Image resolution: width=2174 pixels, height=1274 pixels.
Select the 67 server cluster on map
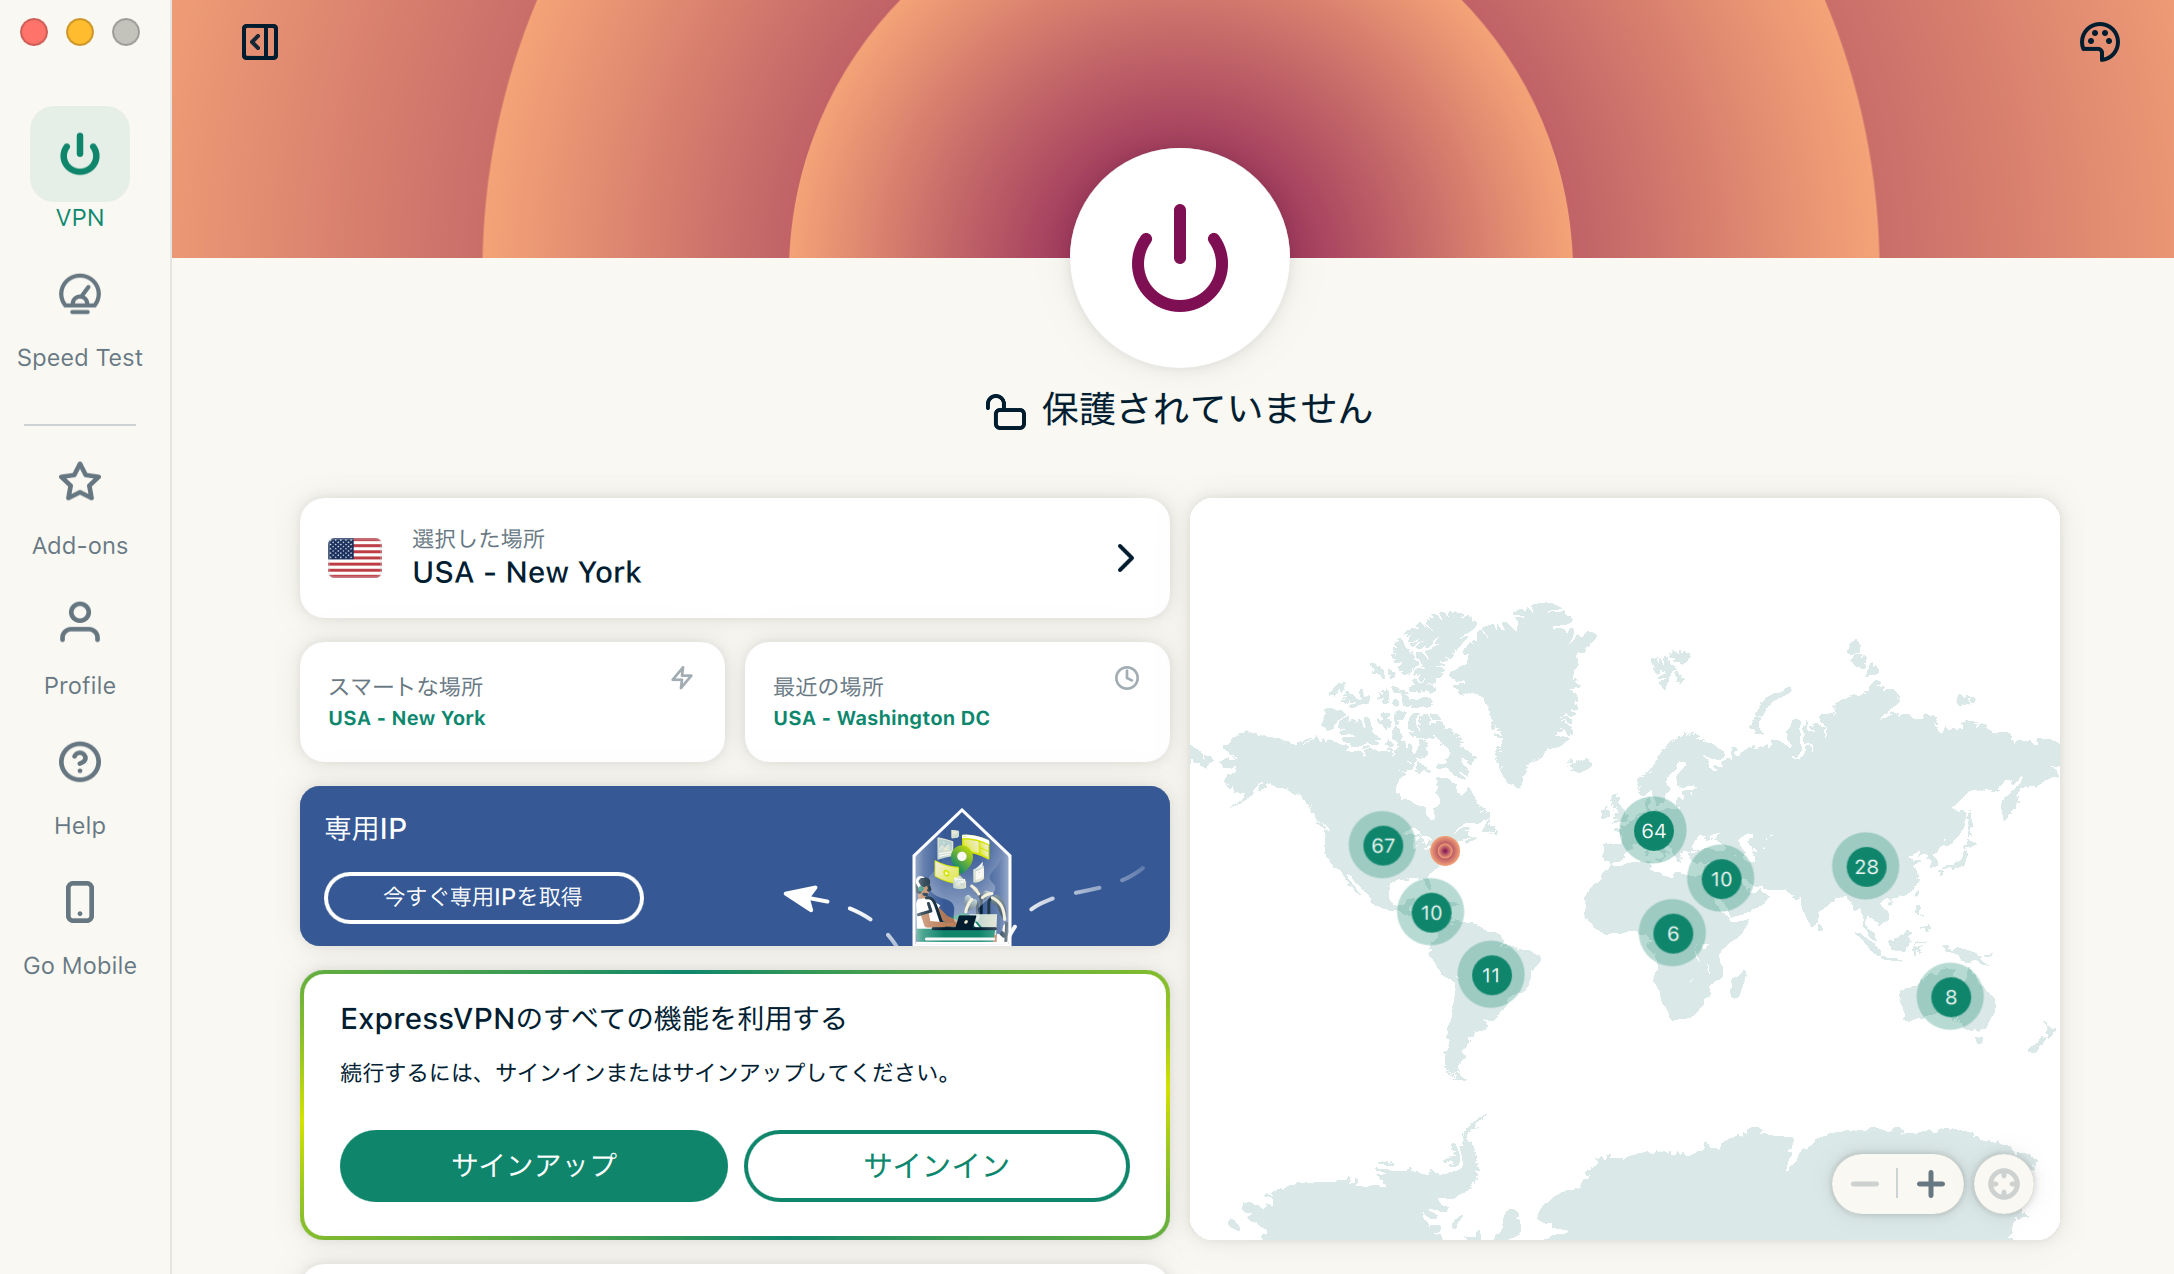pyautogui.click(x=1383, y=845)
